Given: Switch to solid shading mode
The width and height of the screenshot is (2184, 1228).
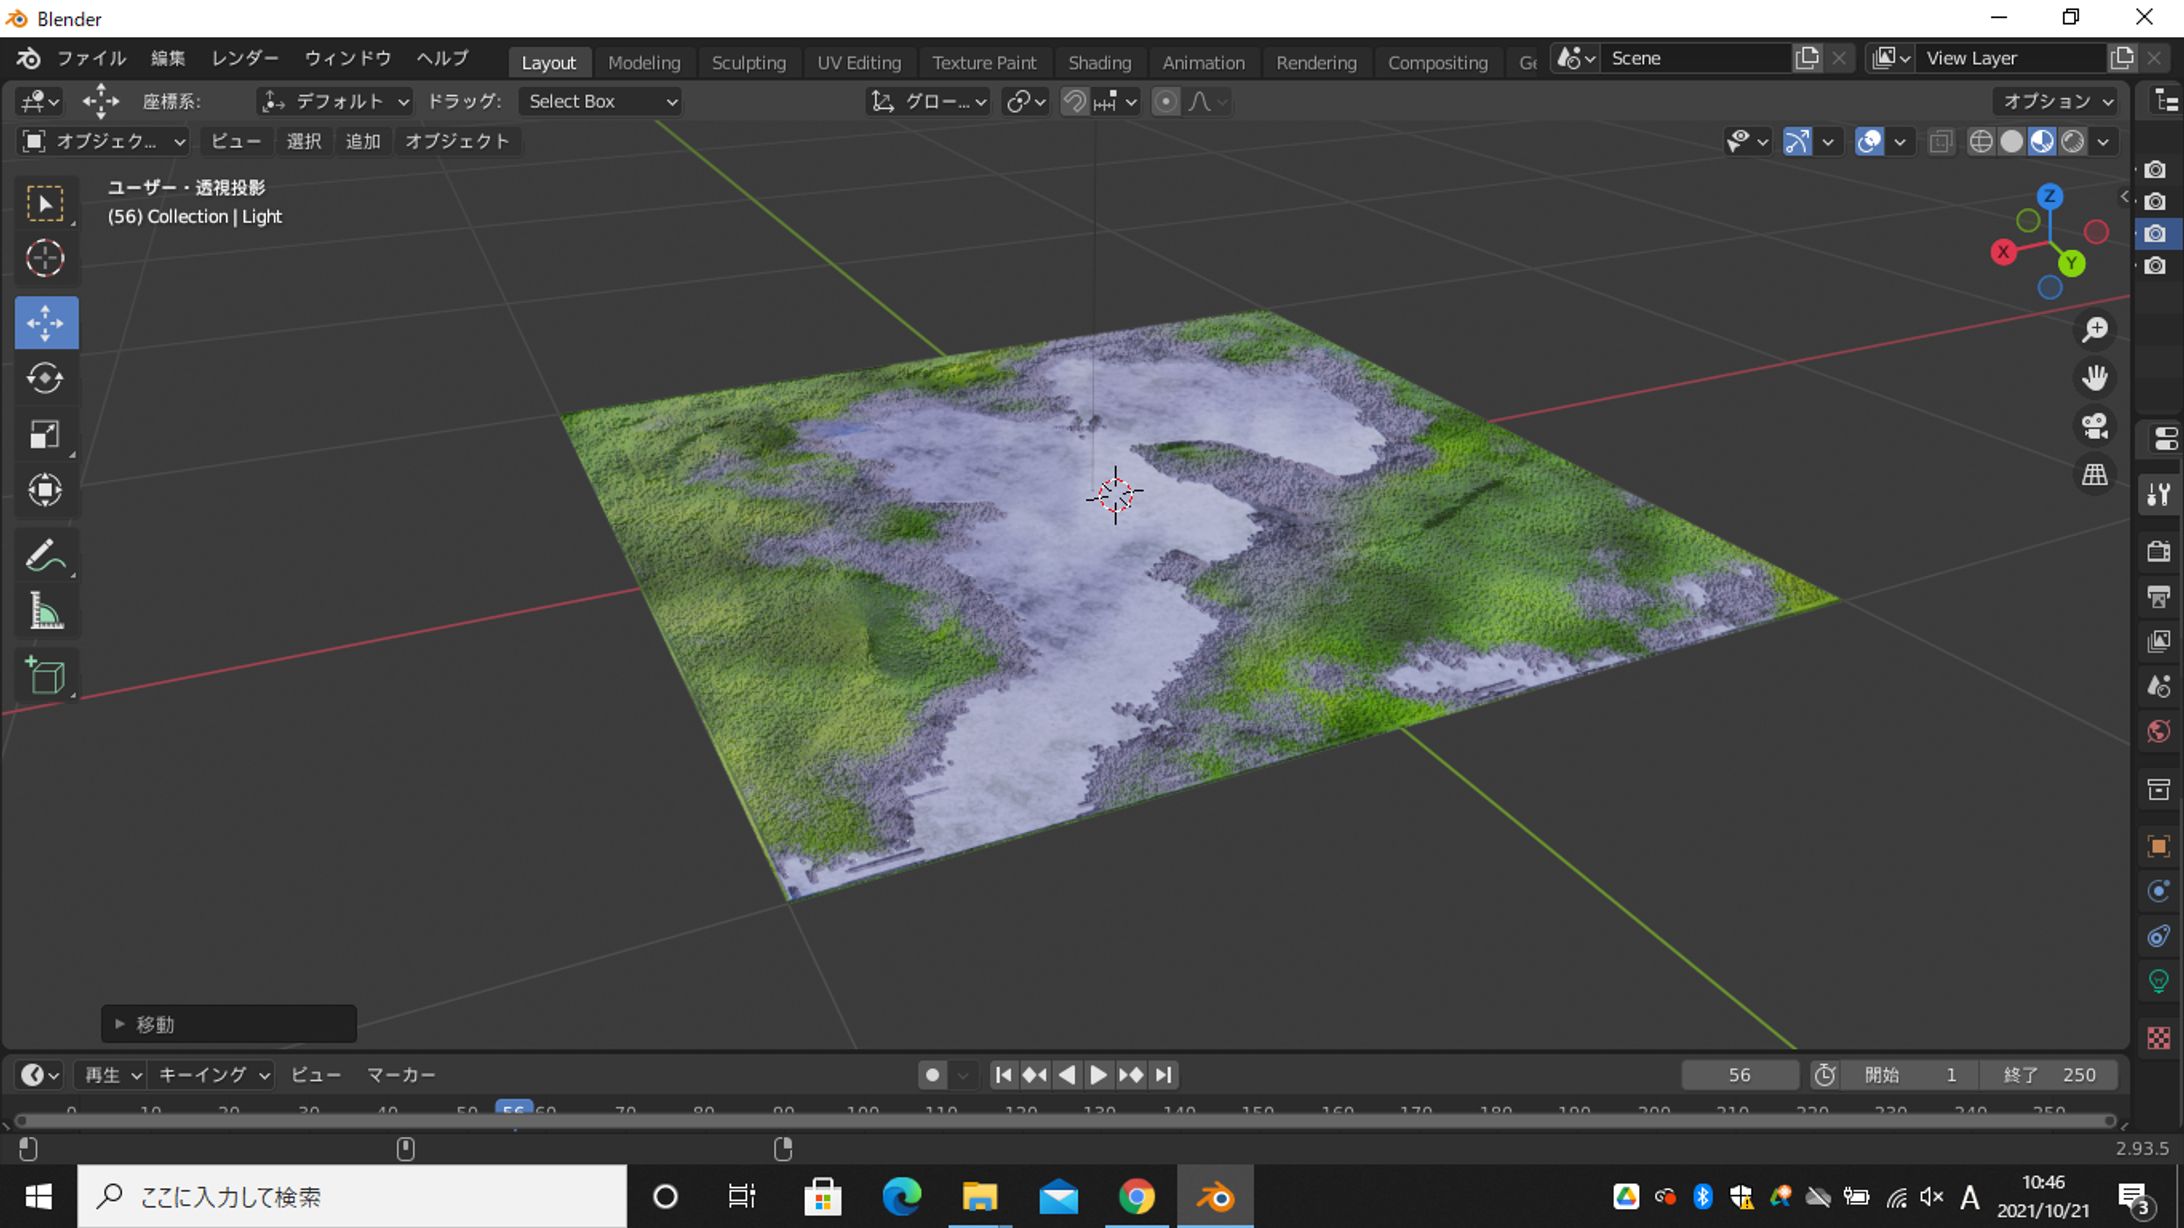Looking at the screenshot, I should pos(2011,141).
